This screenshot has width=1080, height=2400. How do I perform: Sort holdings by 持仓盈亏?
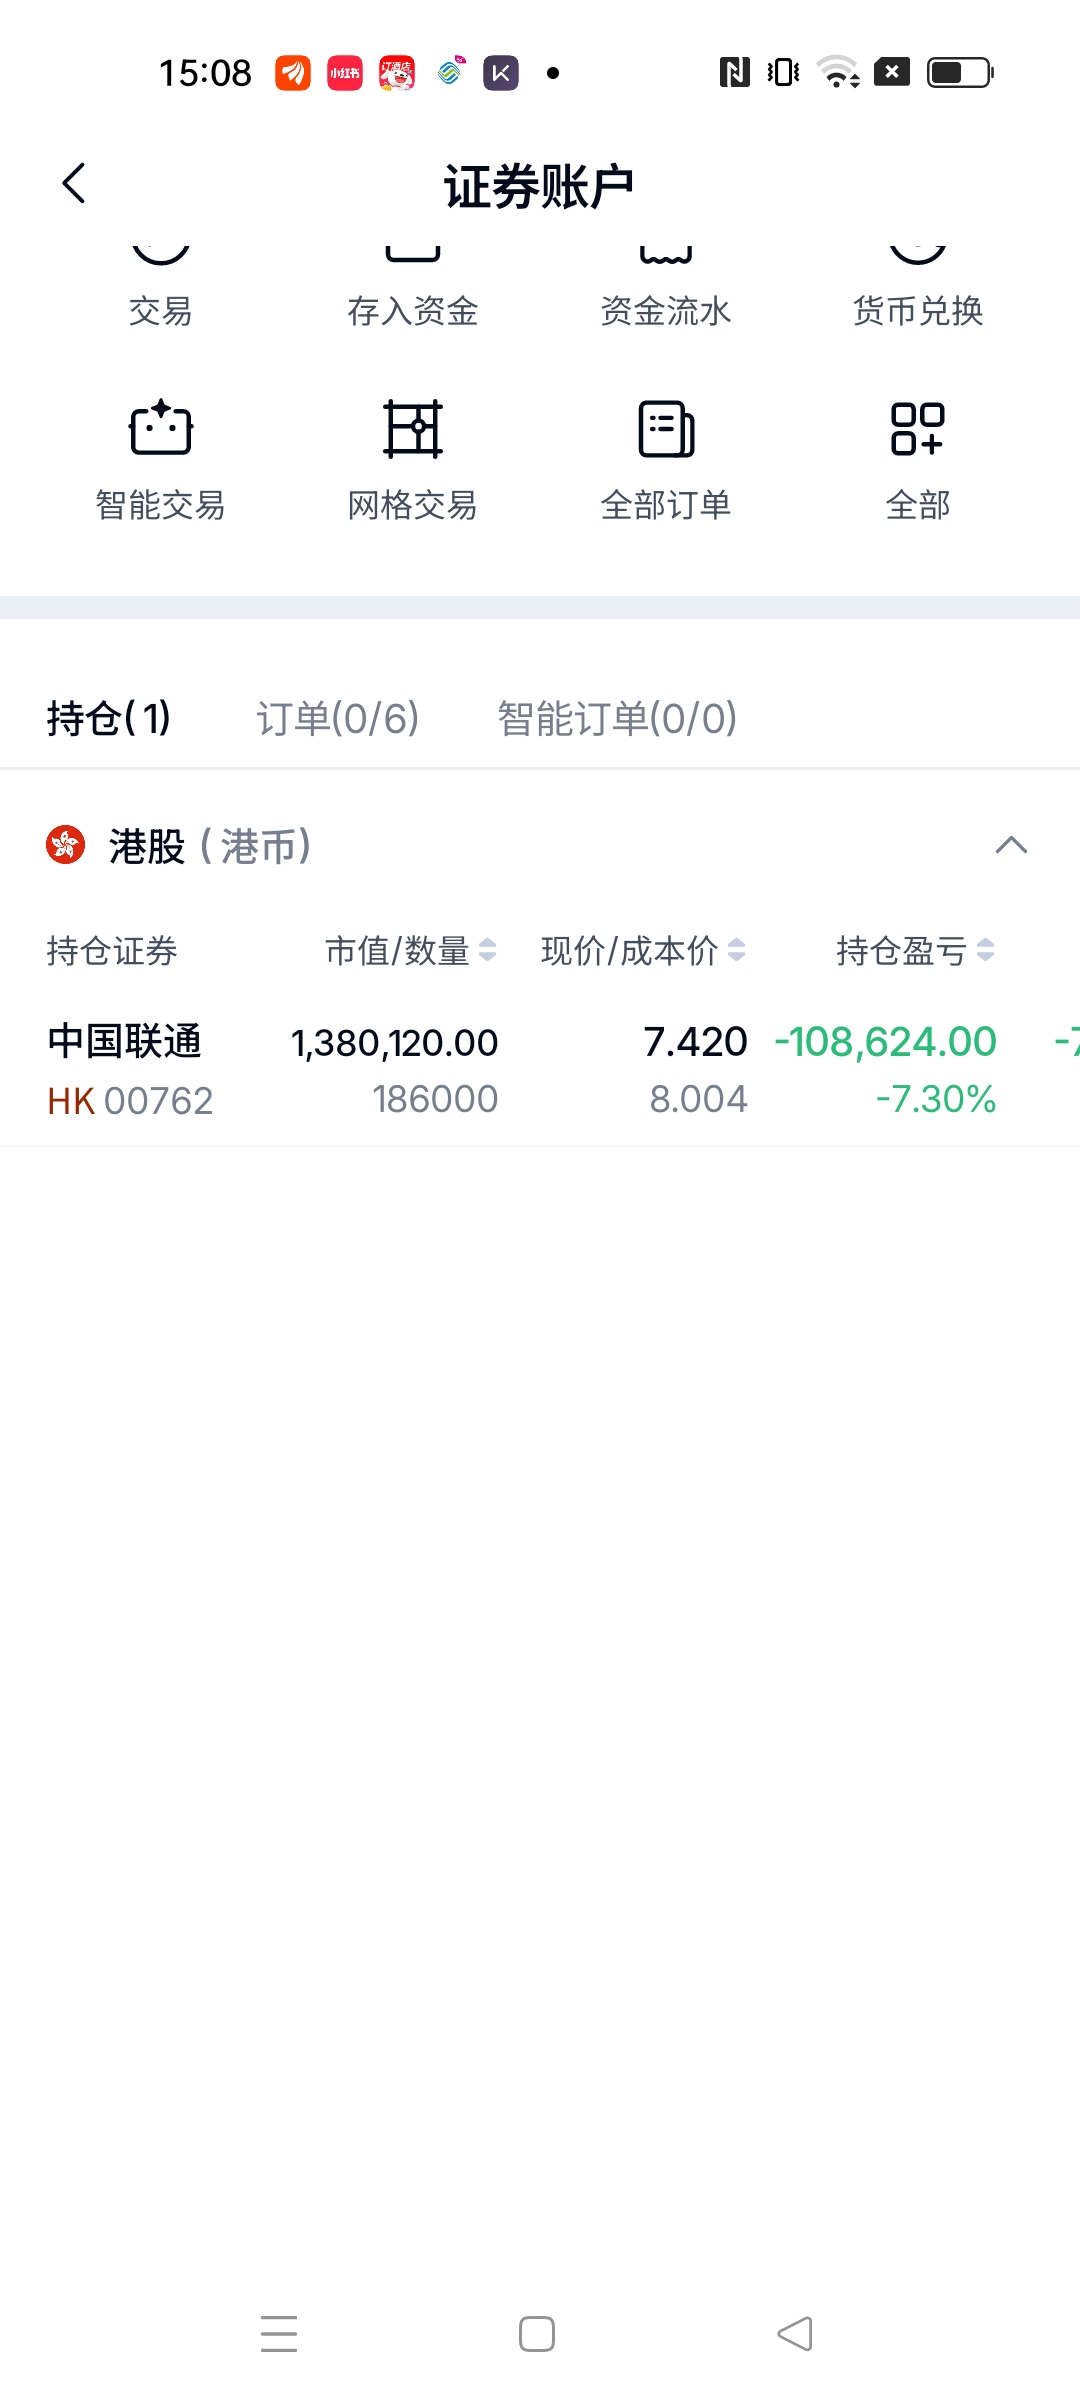914,950
